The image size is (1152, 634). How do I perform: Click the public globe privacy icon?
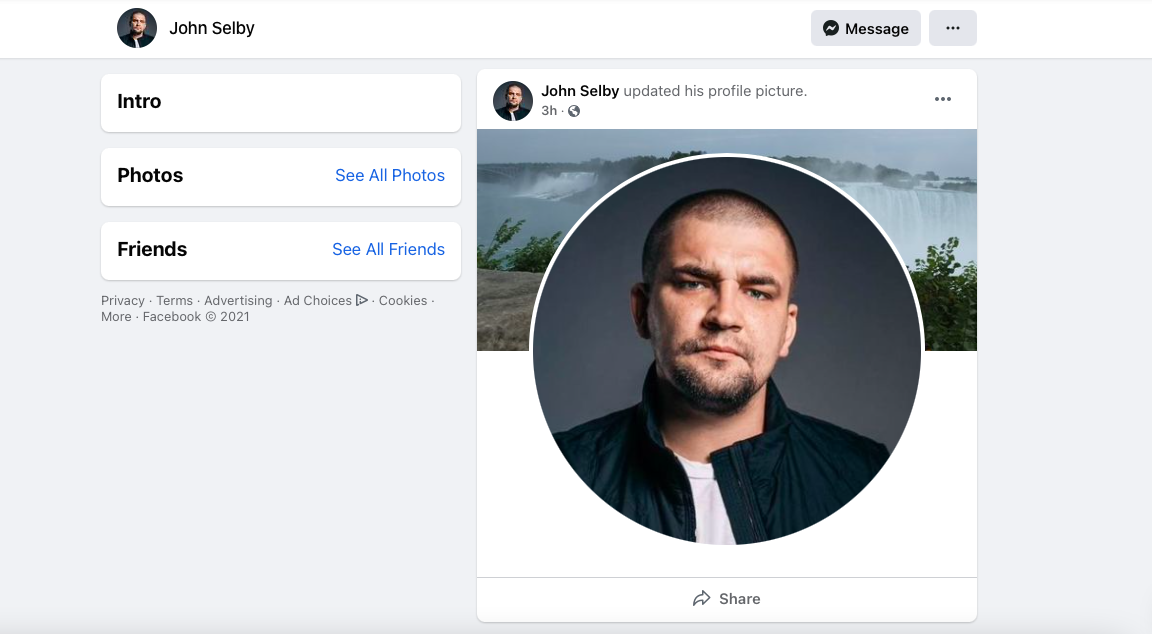574,111
